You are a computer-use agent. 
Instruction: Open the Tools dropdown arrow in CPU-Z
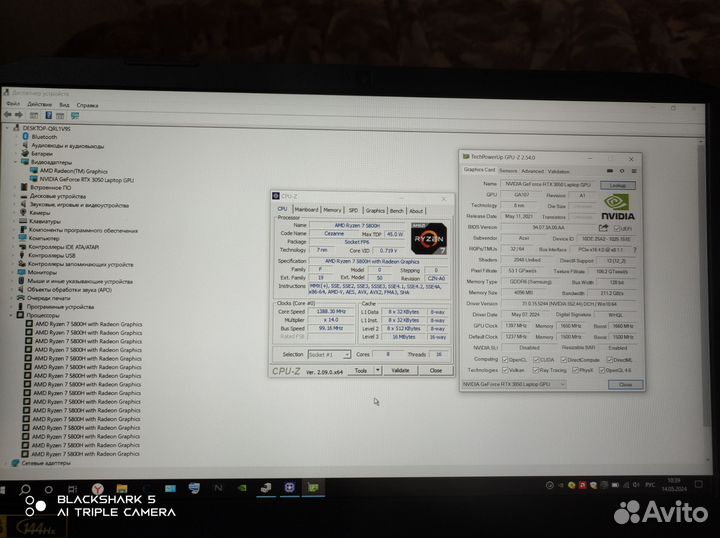pos(378,370)
